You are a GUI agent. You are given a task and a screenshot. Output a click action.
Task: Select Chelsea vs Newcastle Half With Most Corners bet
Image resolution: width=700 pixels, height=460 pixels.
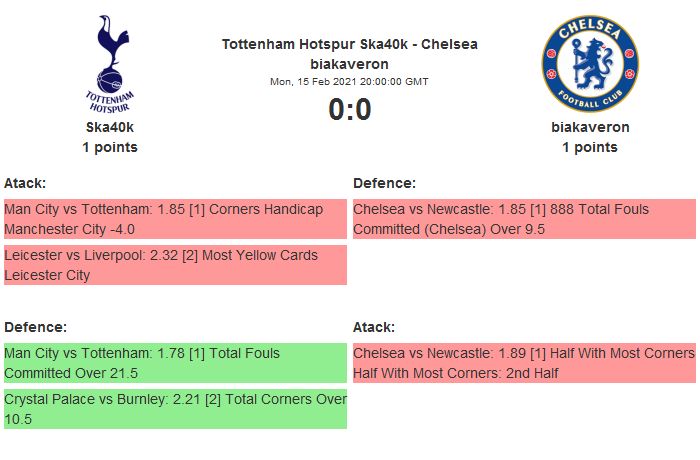523,363
